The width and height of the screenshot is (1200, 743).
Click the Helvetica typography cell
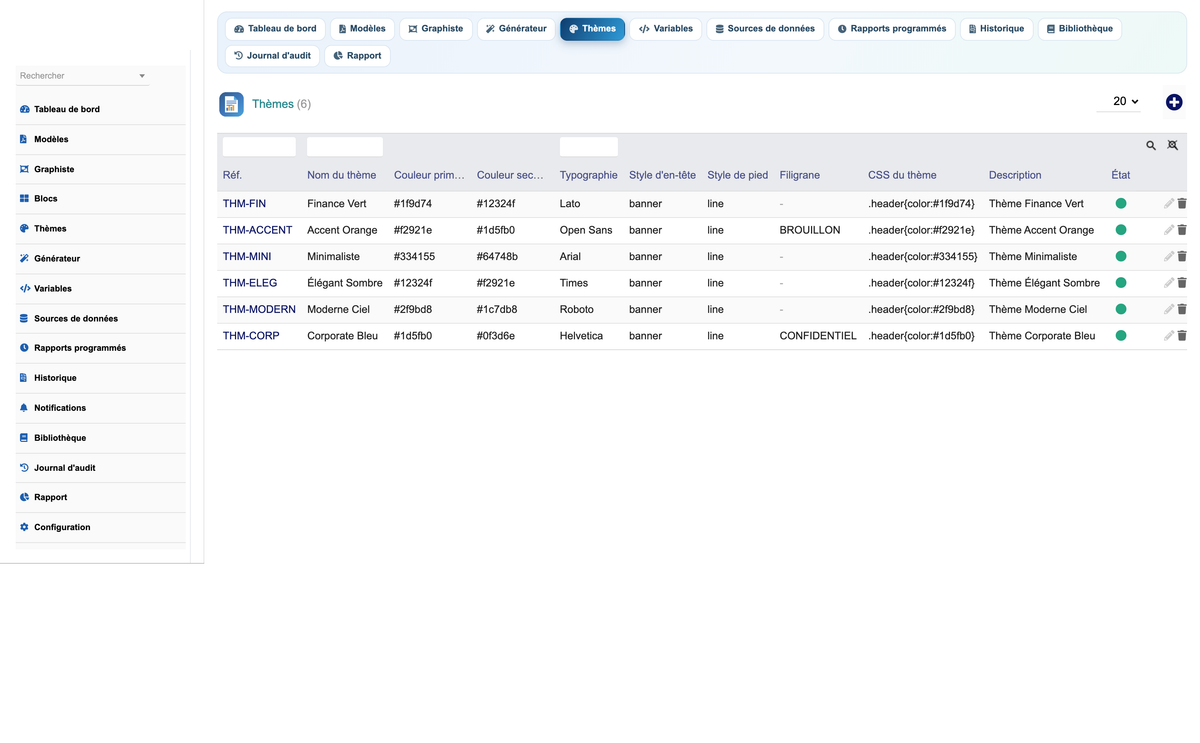coord(581,336)
